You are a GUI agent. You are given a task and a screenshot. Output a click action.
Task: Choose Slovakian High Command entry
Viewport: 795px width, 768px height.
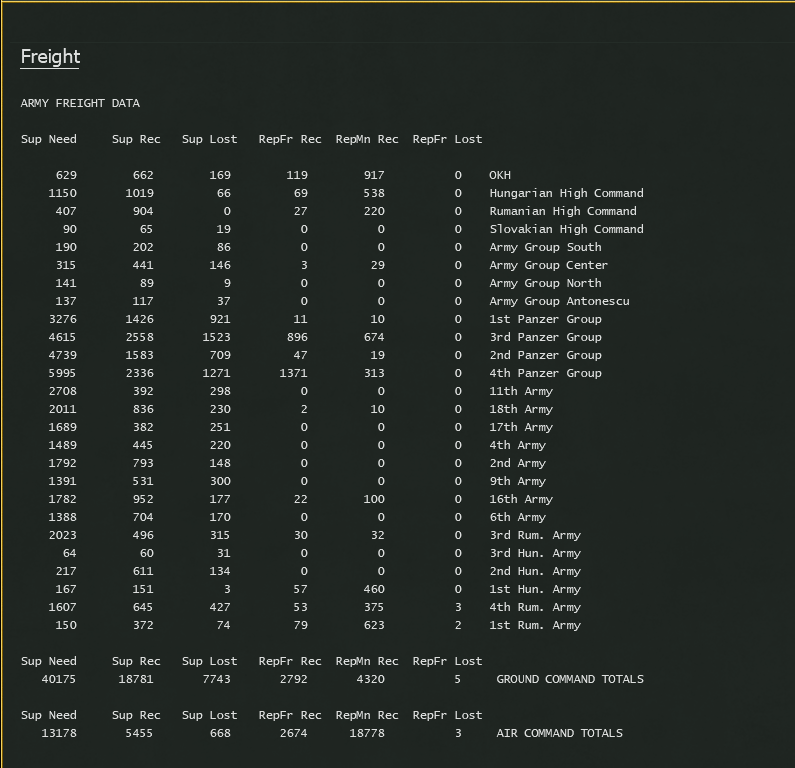point(566,229)
